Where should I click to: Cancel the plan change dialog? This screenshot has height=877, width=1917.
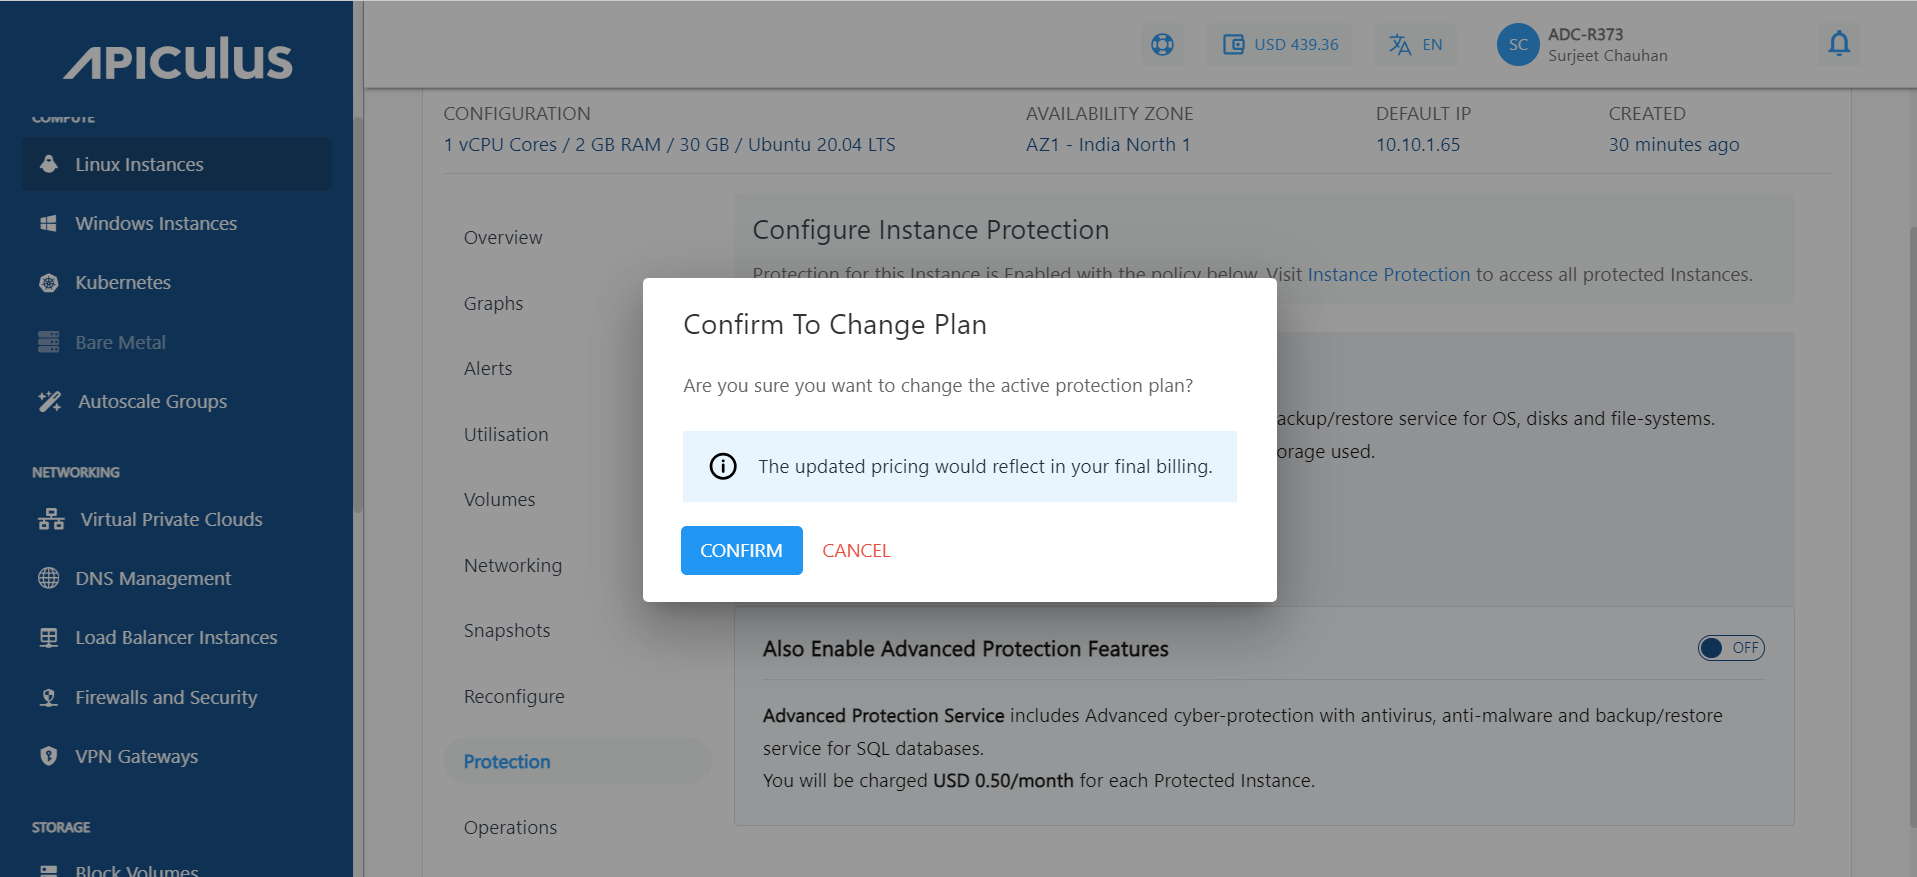click(x=855, y=550)
